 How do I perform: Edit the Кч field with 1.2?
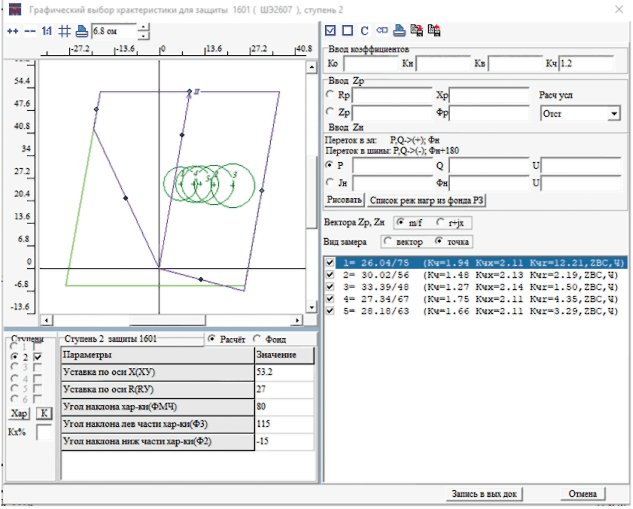(586, 63)
